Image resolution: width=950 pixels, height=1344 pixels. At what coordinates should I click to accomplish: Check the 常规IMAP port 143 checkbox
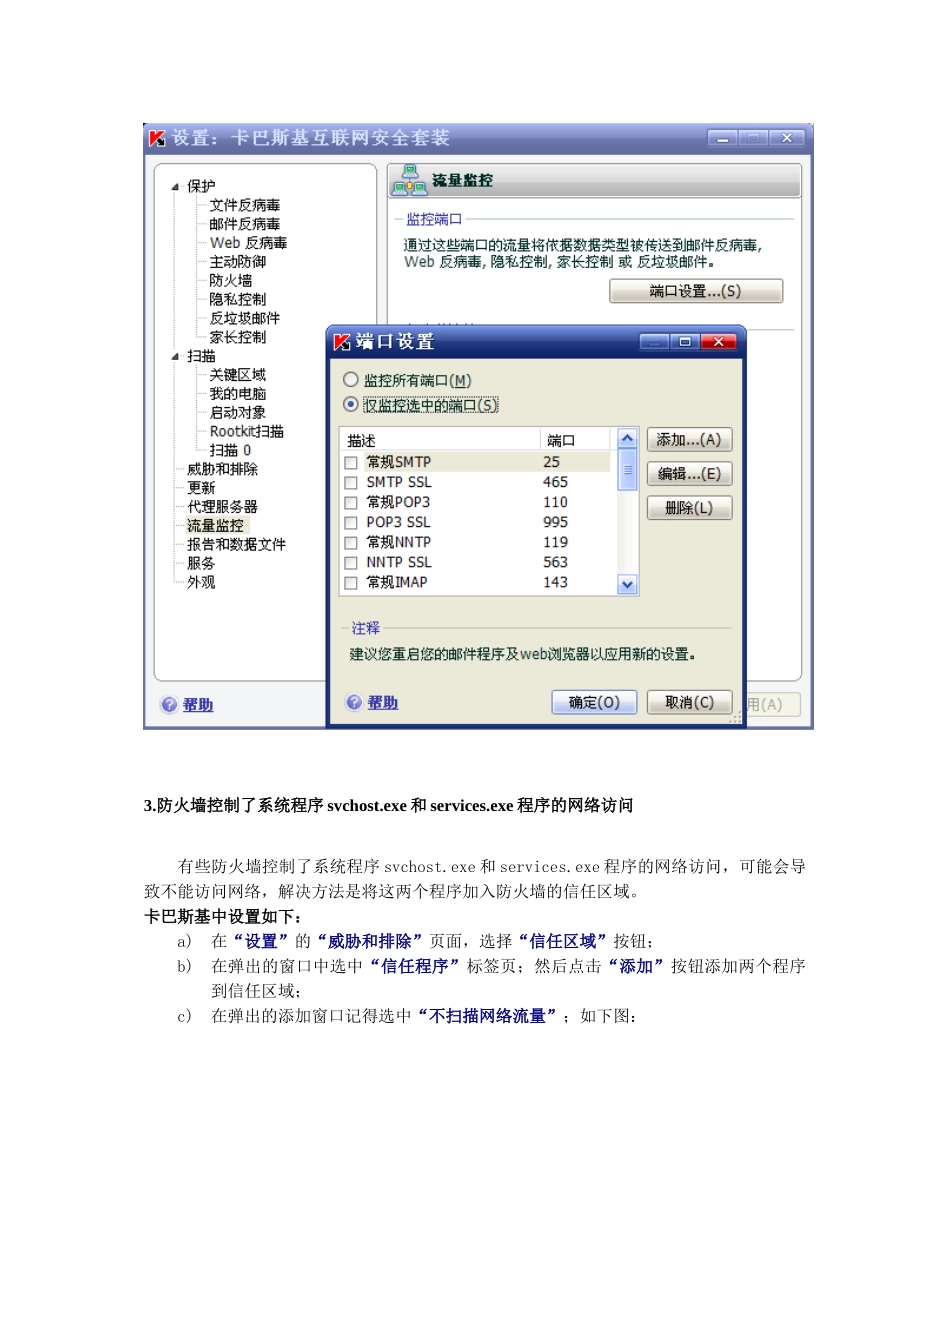(351, 583)
